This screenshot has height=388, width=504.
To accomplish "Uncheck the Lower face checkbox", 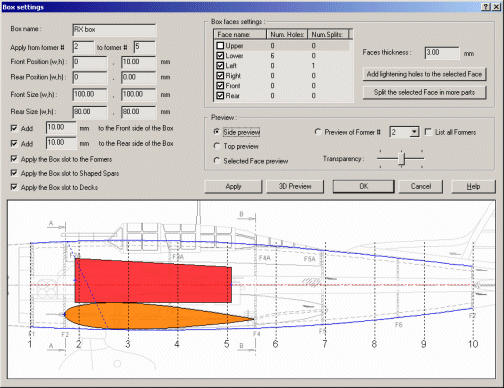I will (x=220, y=56).
